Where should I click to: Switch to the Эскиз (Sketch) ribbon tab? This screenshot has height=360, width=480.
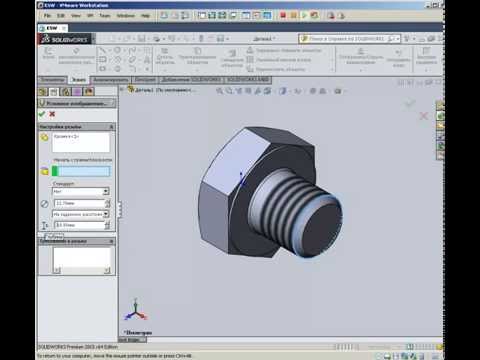tap(79, 80)
